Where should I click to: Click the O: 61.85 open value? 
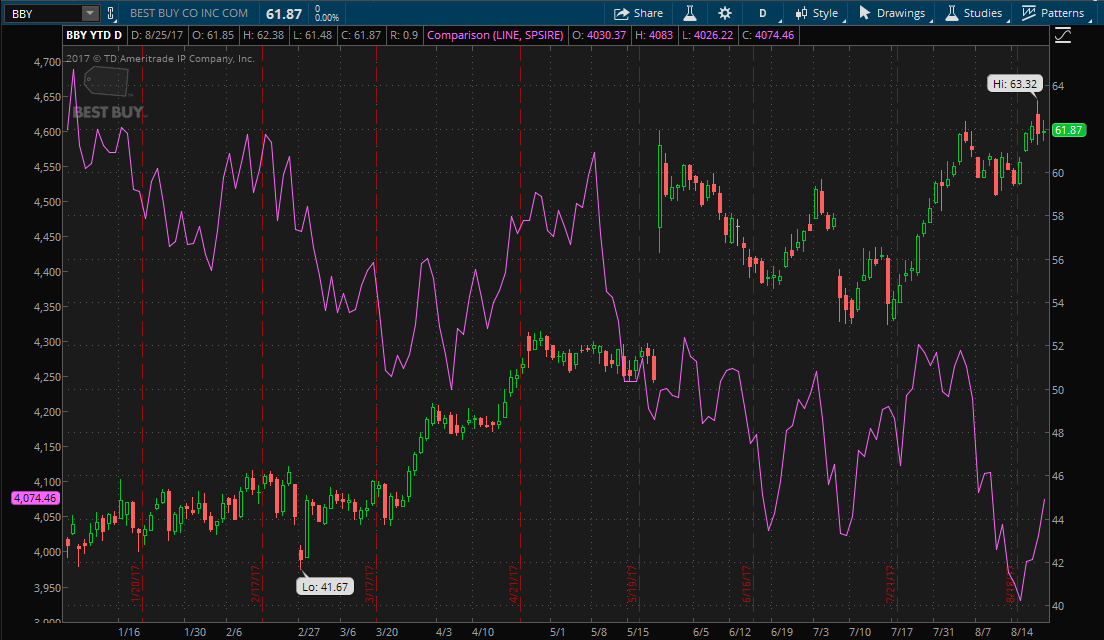[212, 35]
